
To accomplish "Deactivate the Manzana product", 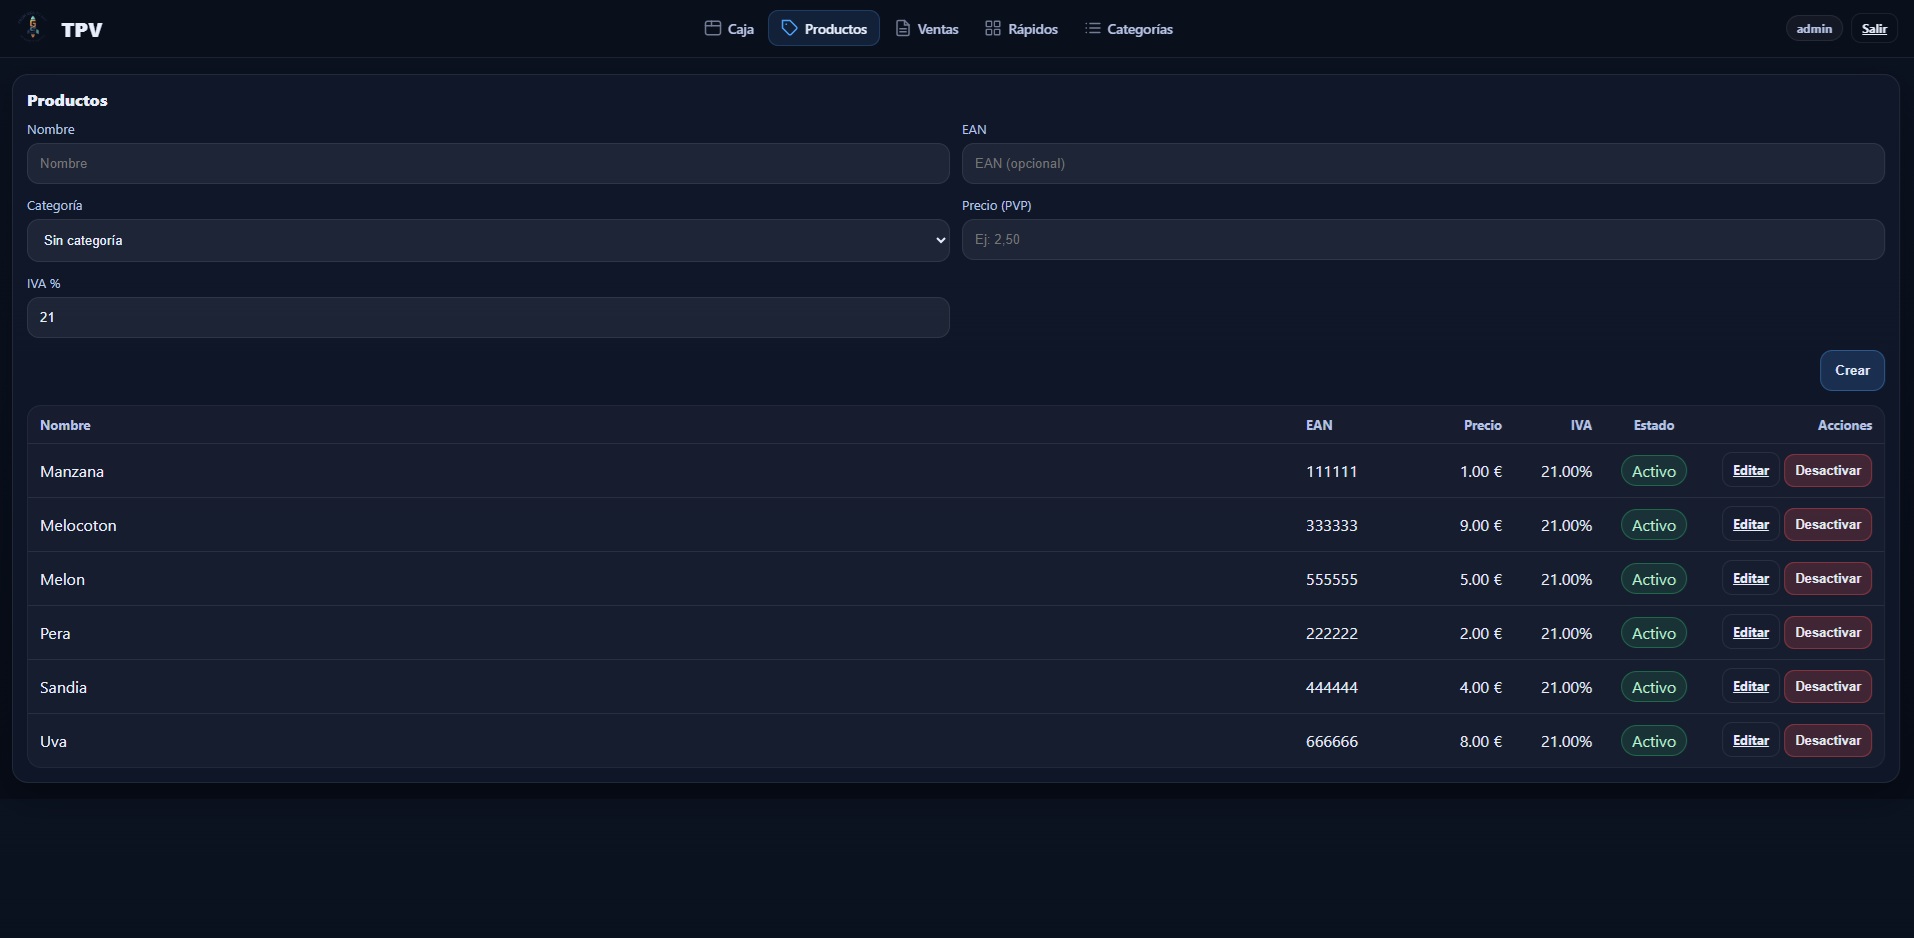I will click(1827, 471).
